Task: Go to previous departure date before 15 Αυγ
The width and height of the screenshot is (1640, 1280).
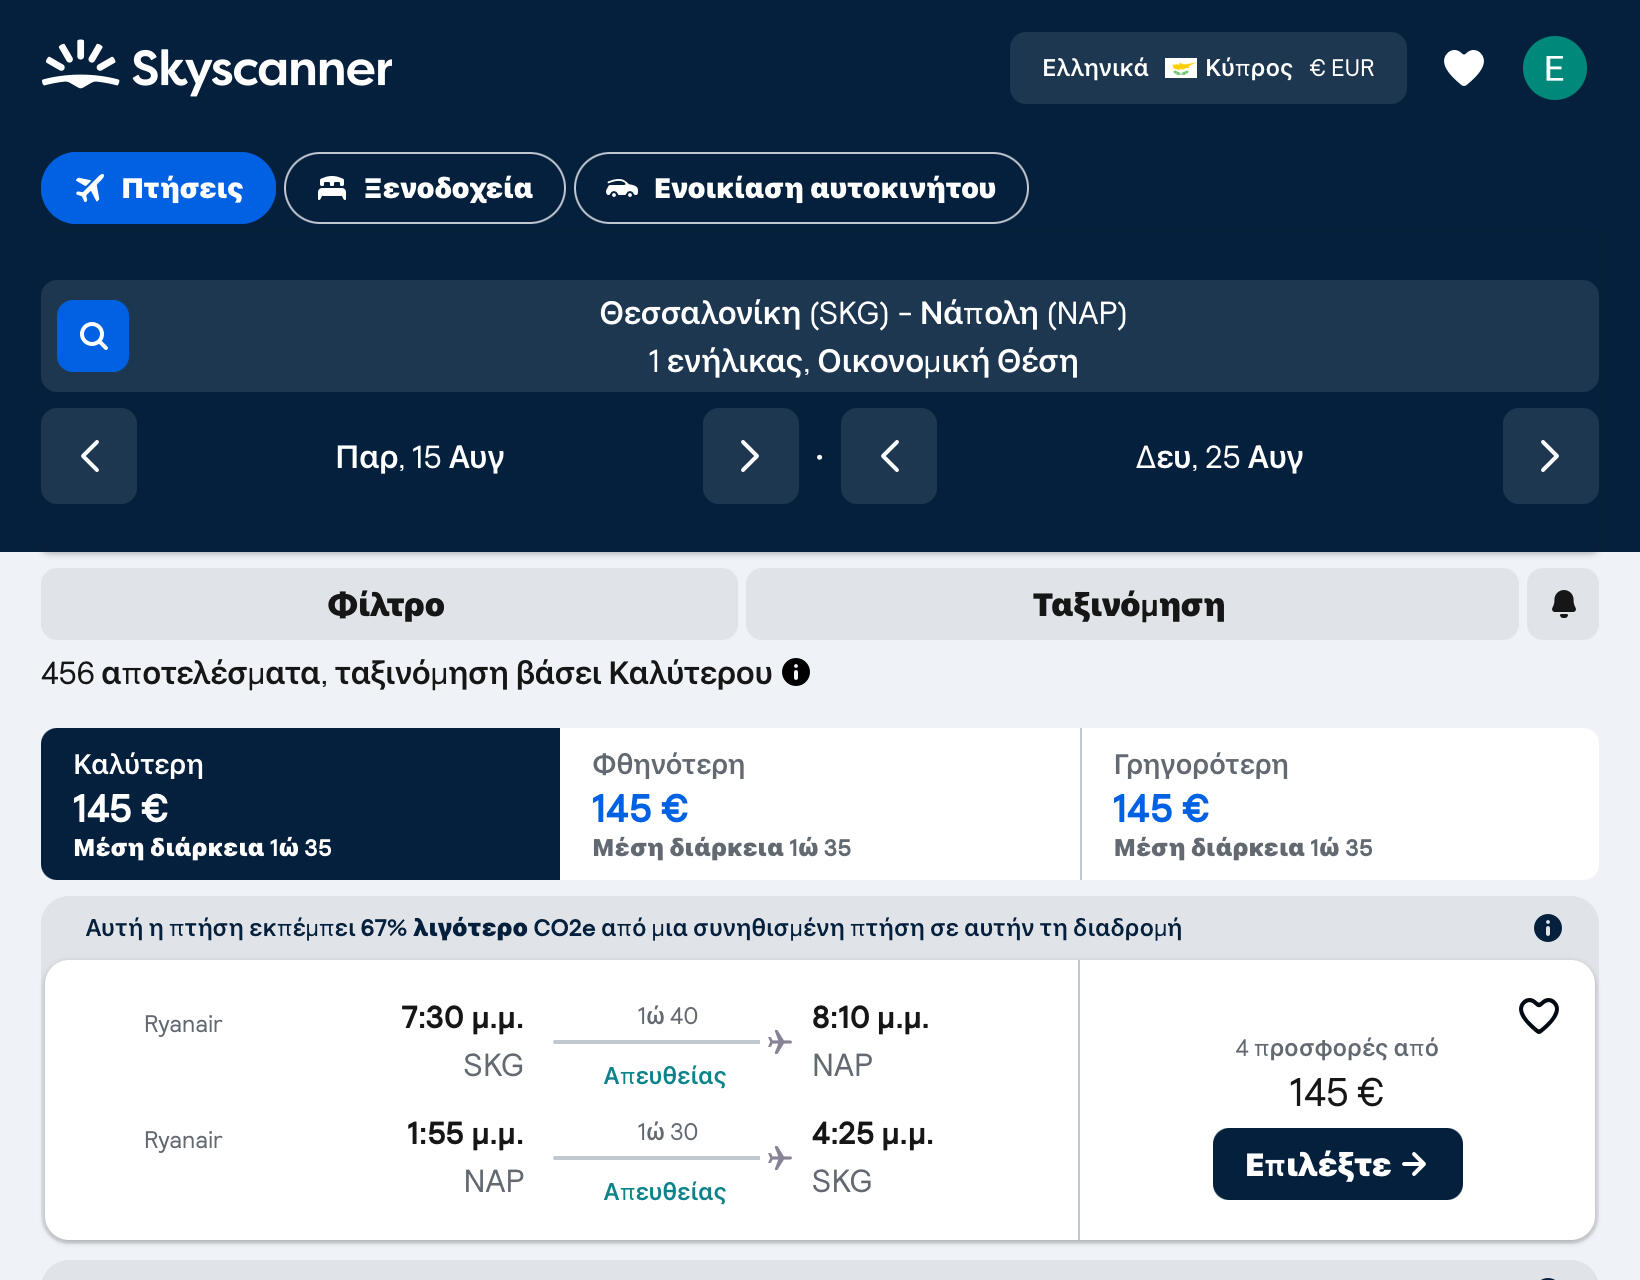Action: coord(89,456)
